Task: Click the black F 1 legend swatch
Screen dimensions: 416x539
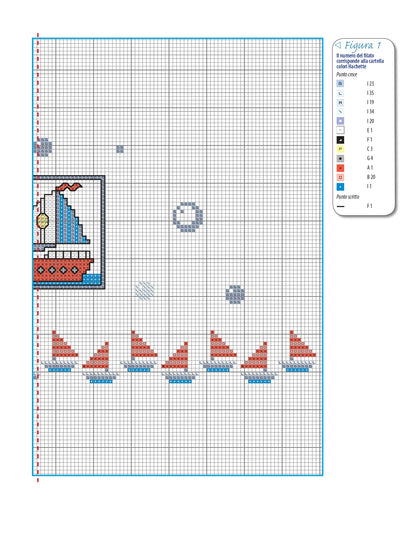Action: click(340, 140)
